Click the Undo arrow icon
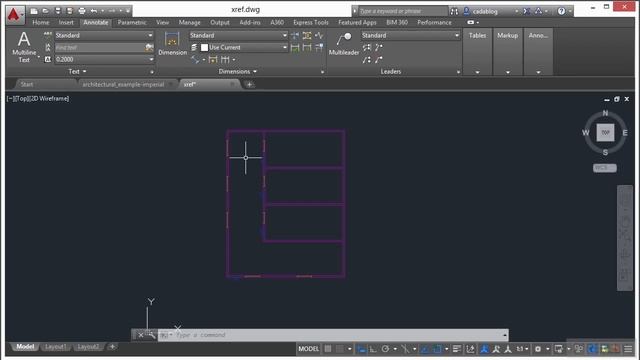 (93, 11)
